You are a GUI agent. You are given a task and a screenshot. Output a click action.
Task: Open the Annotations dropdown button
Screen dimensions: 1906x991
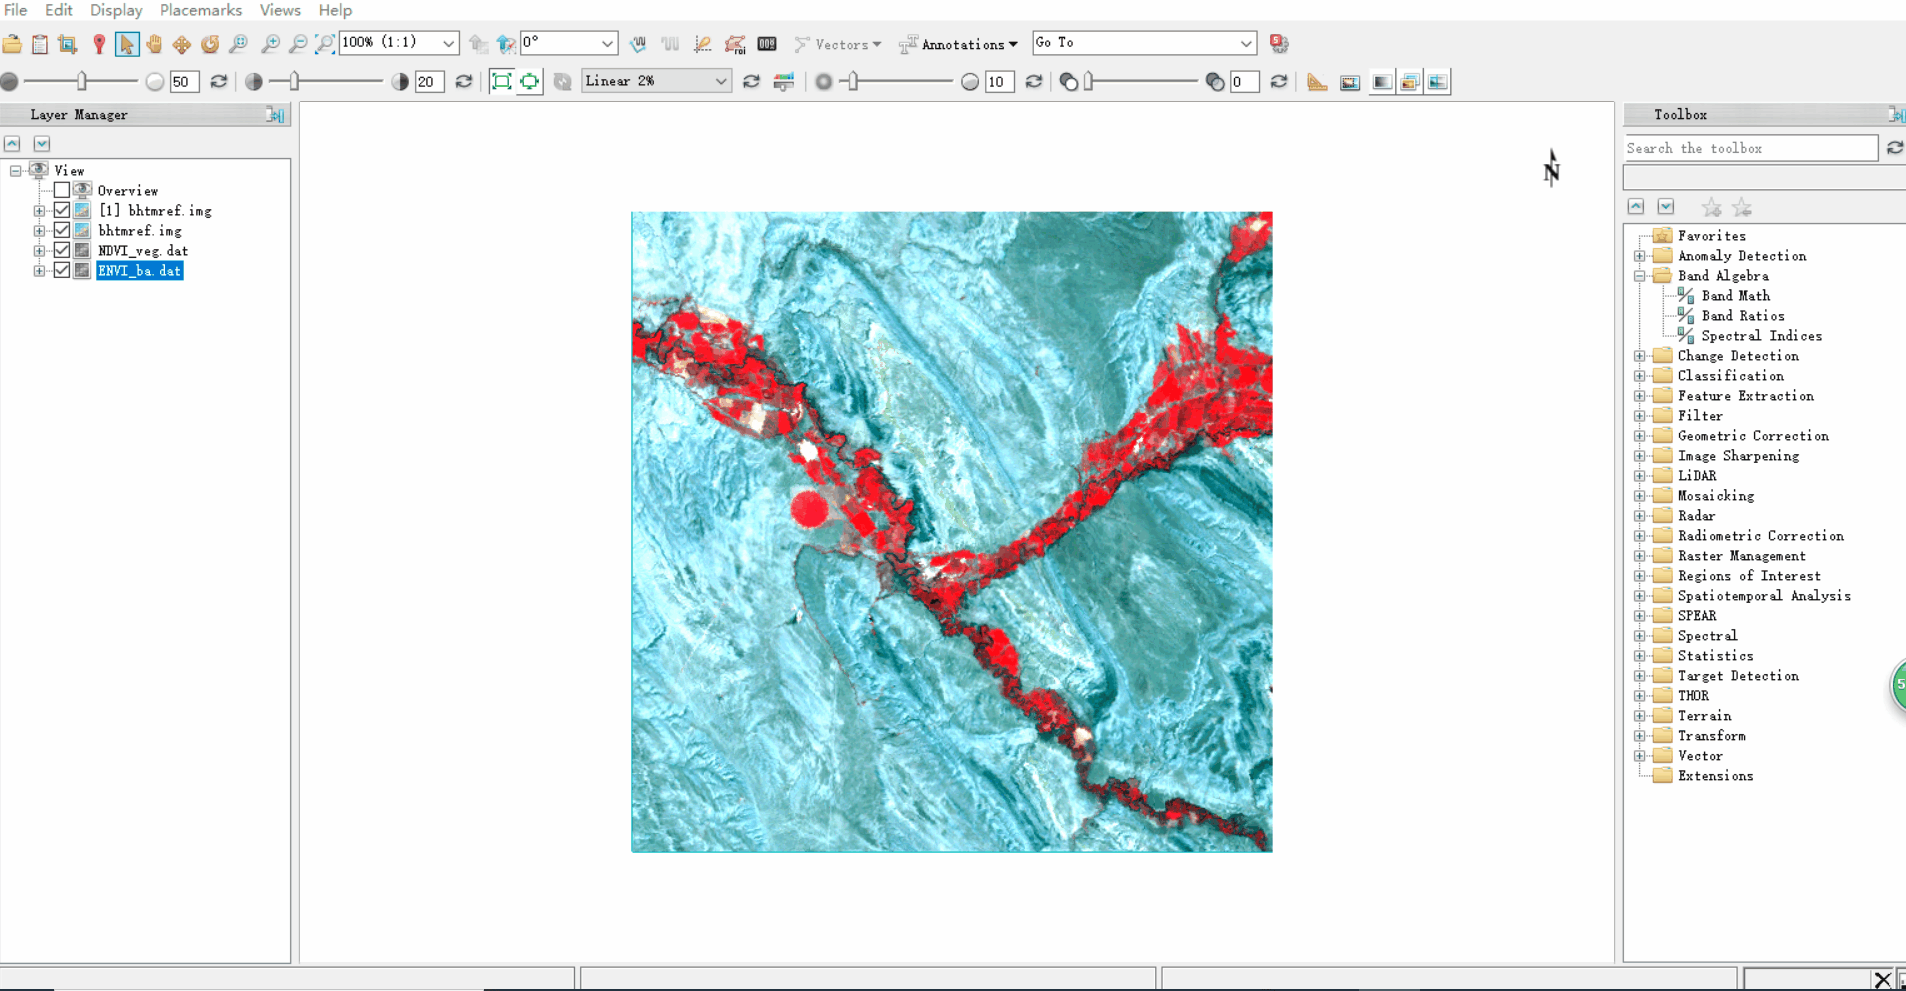(959, 44)
